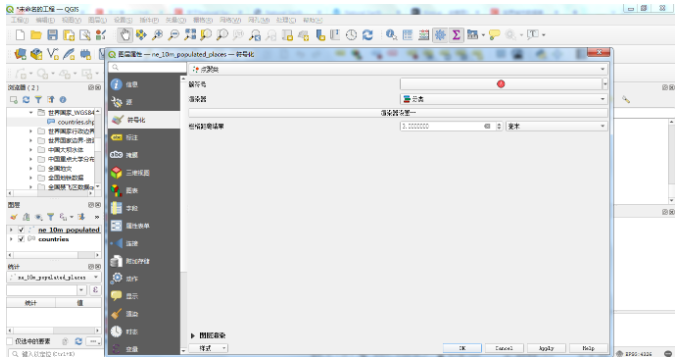Select the Pan Map hand tool
Image resolution: width=680 pixels, height=363 pixels.
[x=125, y=35]
